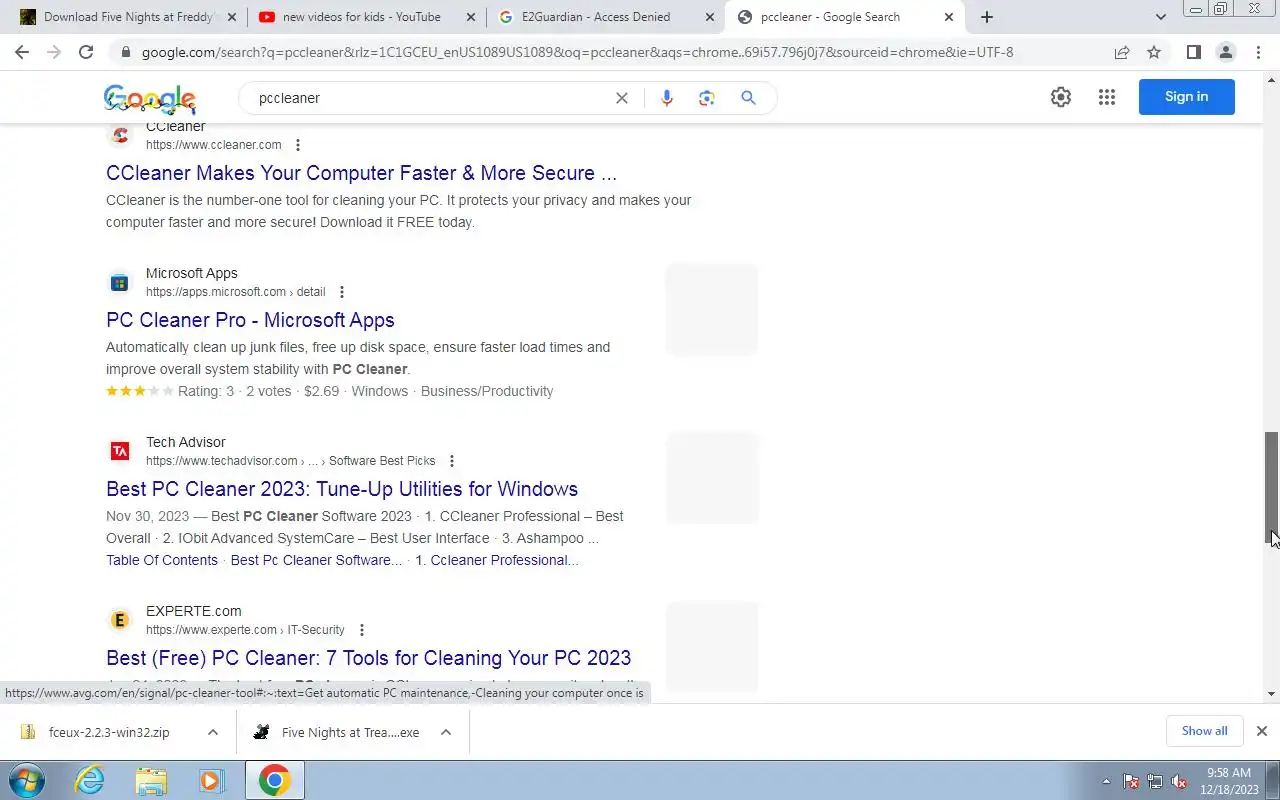Click the forward navigation arrow
This screenshot has height=800, width=1280.
point(54,52)
